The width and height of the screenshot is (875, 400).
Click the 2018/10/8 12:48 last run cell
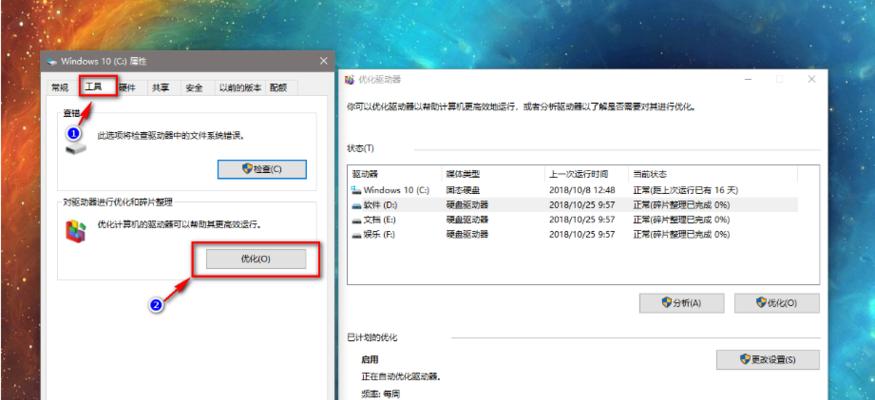pyautogui.click(x=582, y=190)
